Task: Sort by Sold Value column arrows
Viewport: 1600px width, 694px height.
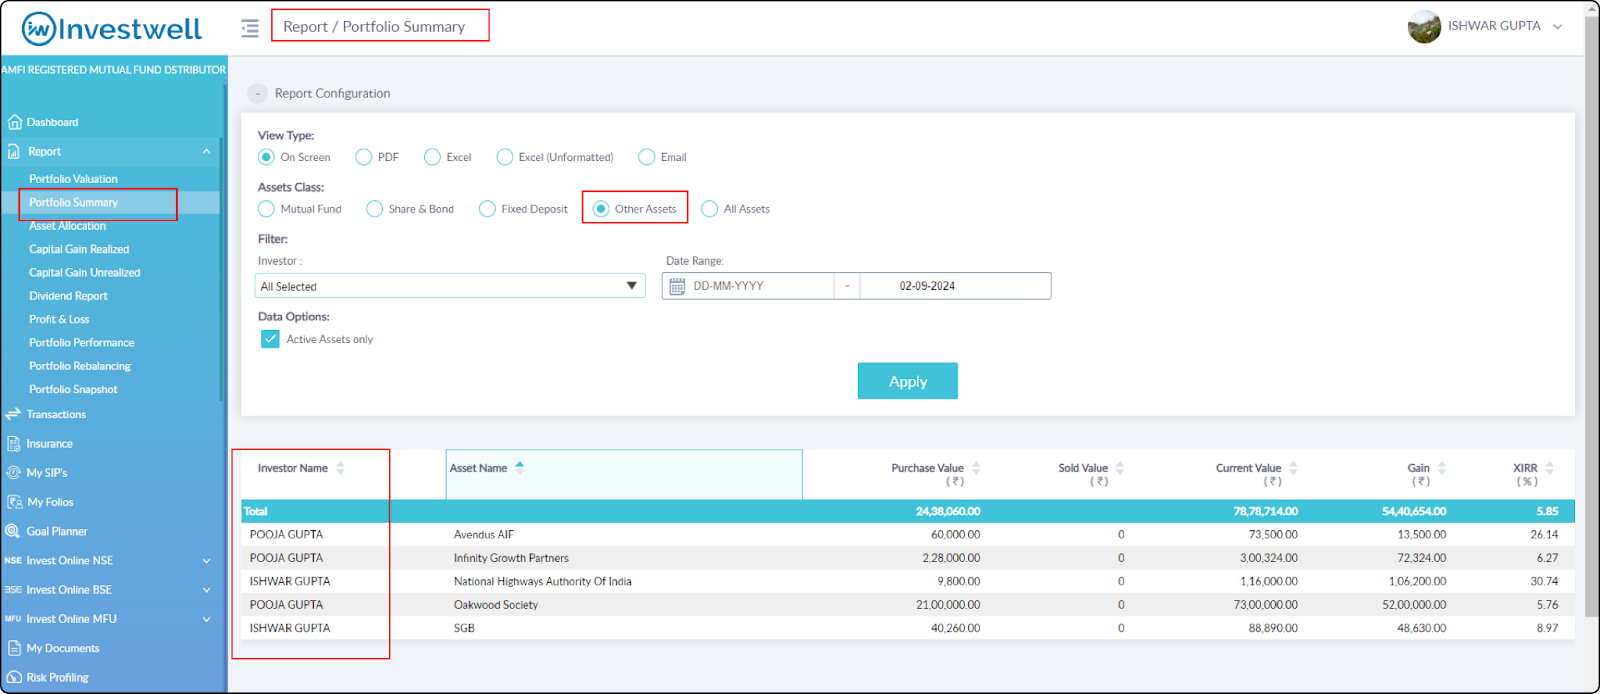Action: (1120, 468)
